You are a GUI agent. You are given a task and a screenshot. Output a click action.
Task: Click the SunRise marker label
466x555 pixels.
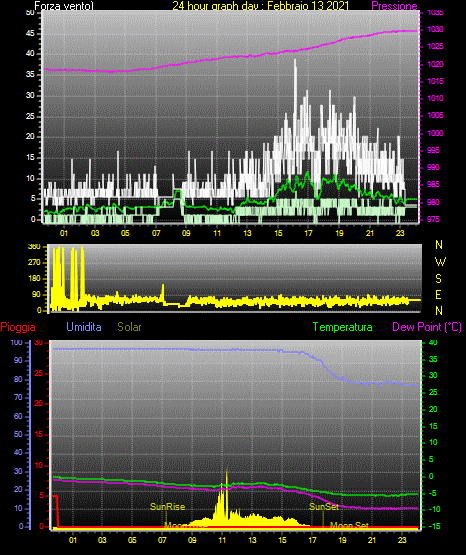coord(167,507)
